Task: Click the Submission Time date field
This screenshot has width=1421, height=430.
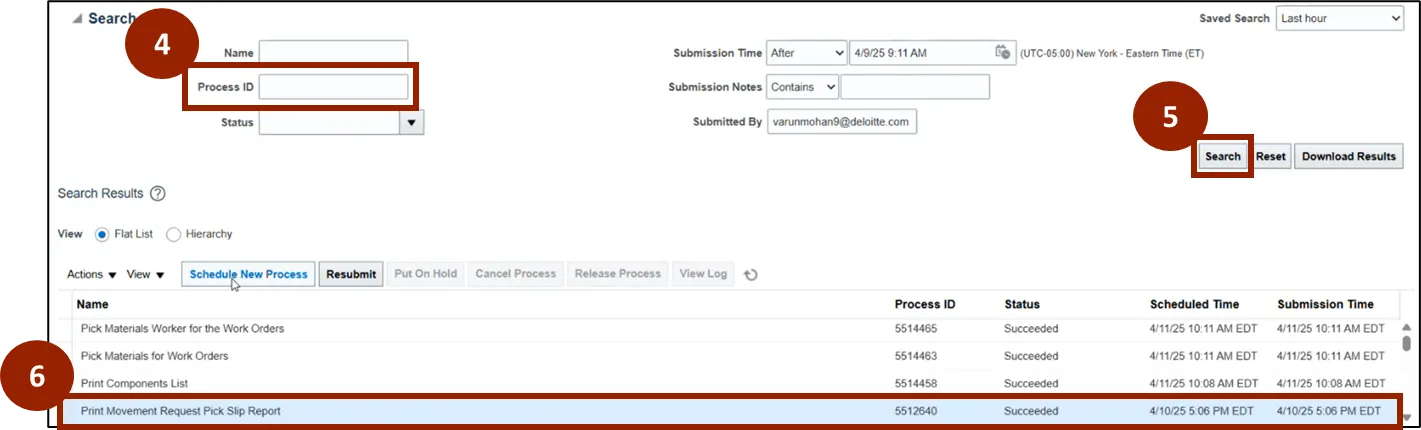Action: click(x=920, y=53)
